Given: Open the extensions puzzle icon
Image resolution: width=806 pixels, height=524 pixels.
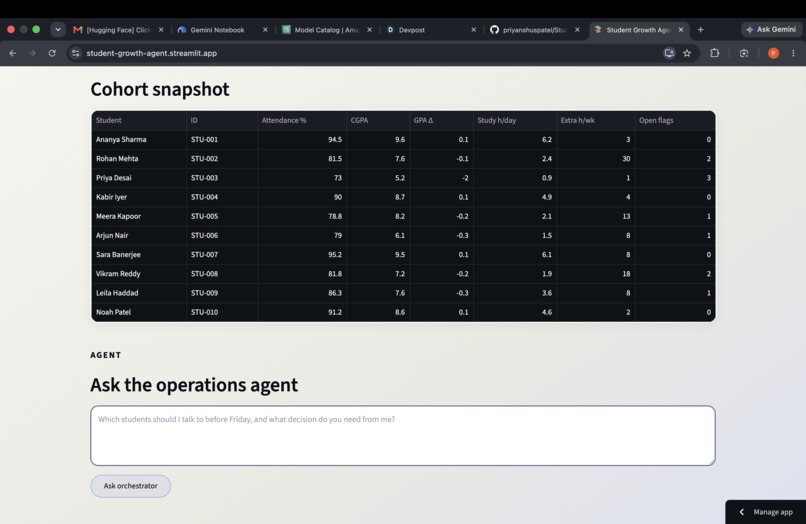Looking at the screenshot, I should coord(715,53).
